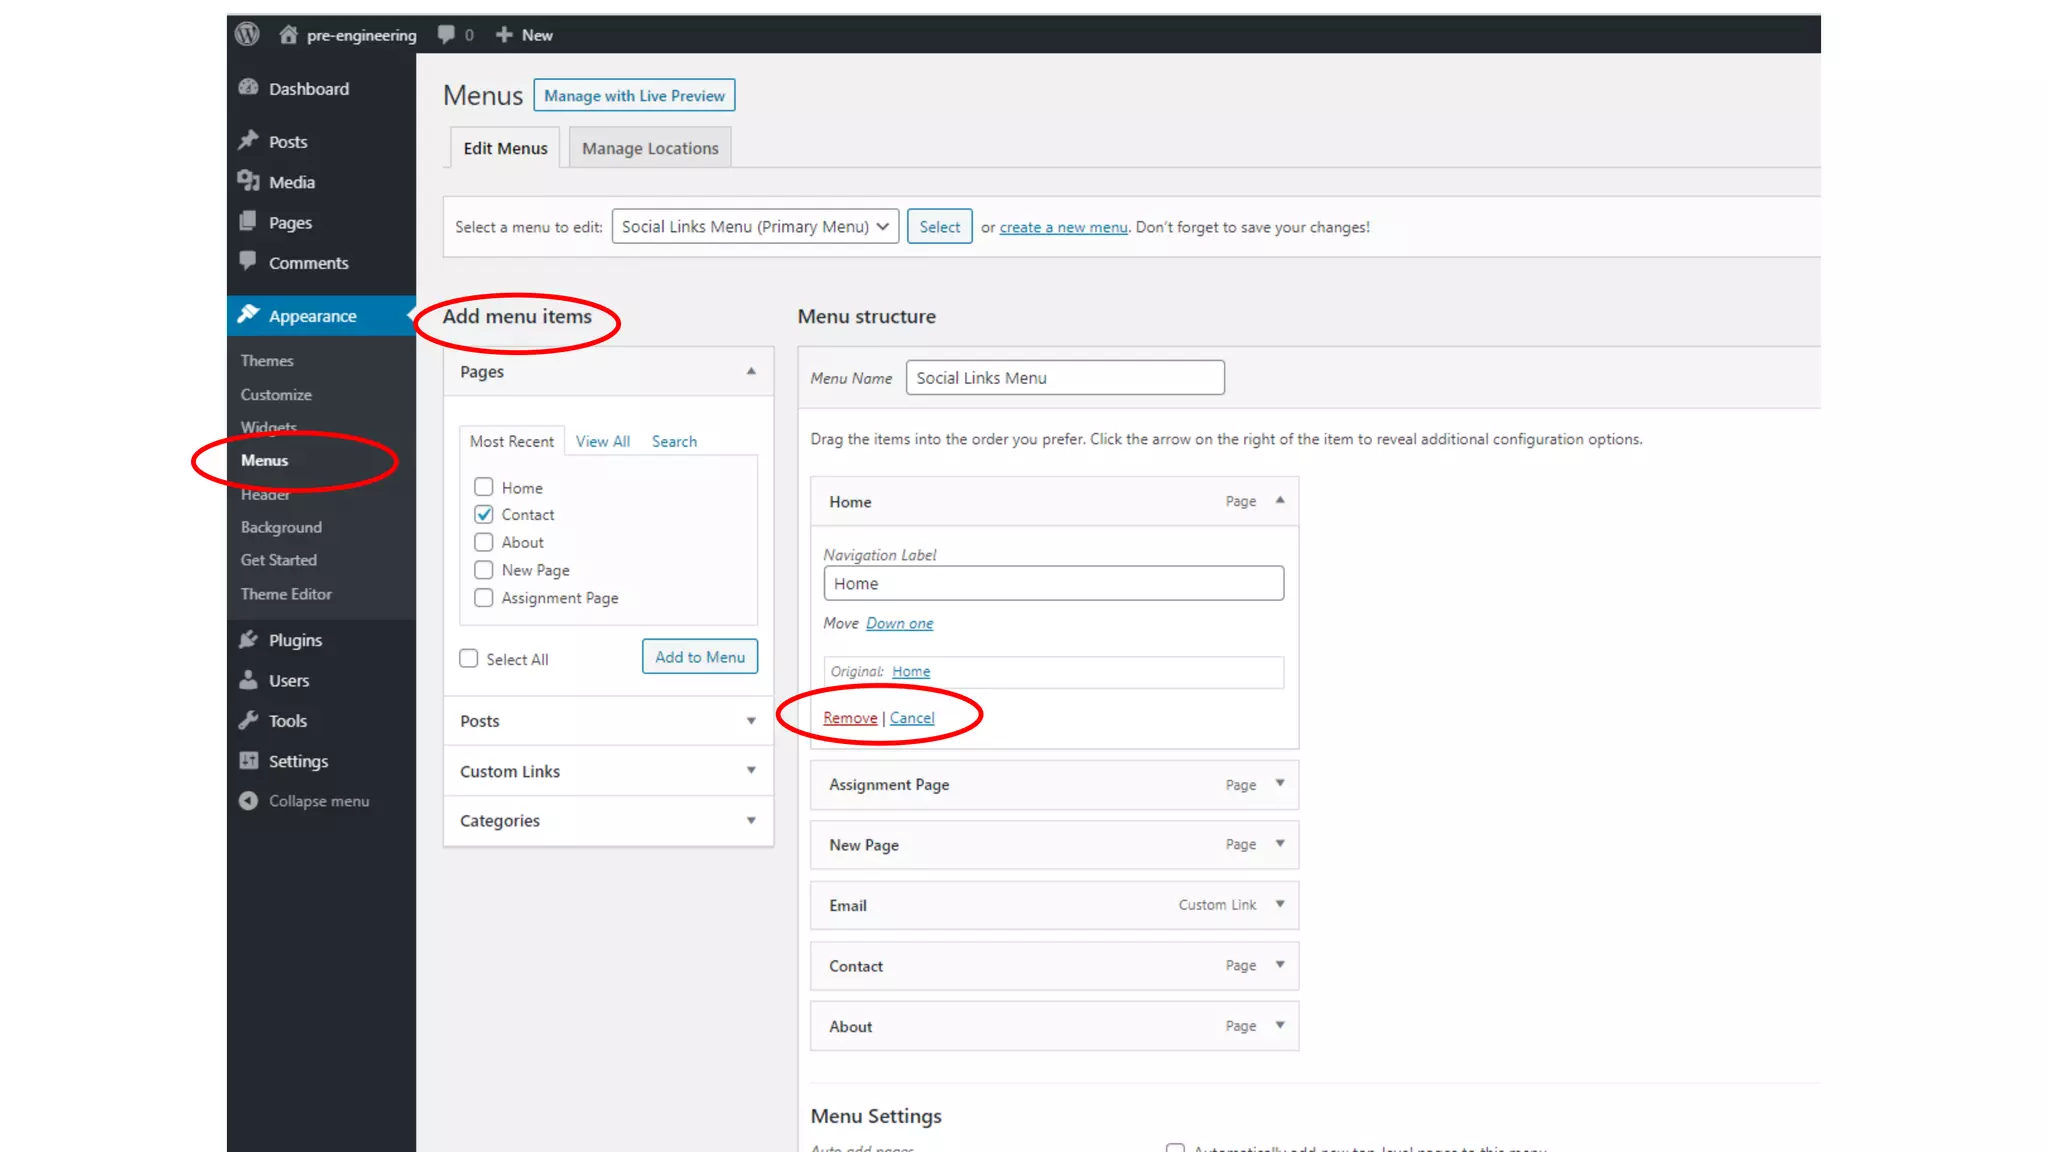Expand the Custom Links panel
The image size is (2048, 1152).
pos(751,771)
